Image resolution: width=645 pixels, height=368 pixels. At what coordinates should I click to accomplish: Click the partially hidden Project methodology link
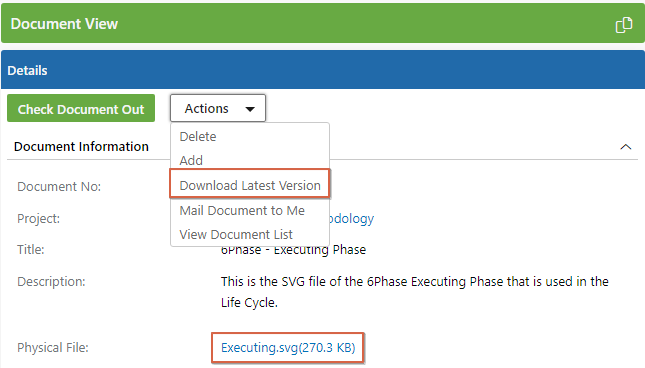[x=352, y=219]
